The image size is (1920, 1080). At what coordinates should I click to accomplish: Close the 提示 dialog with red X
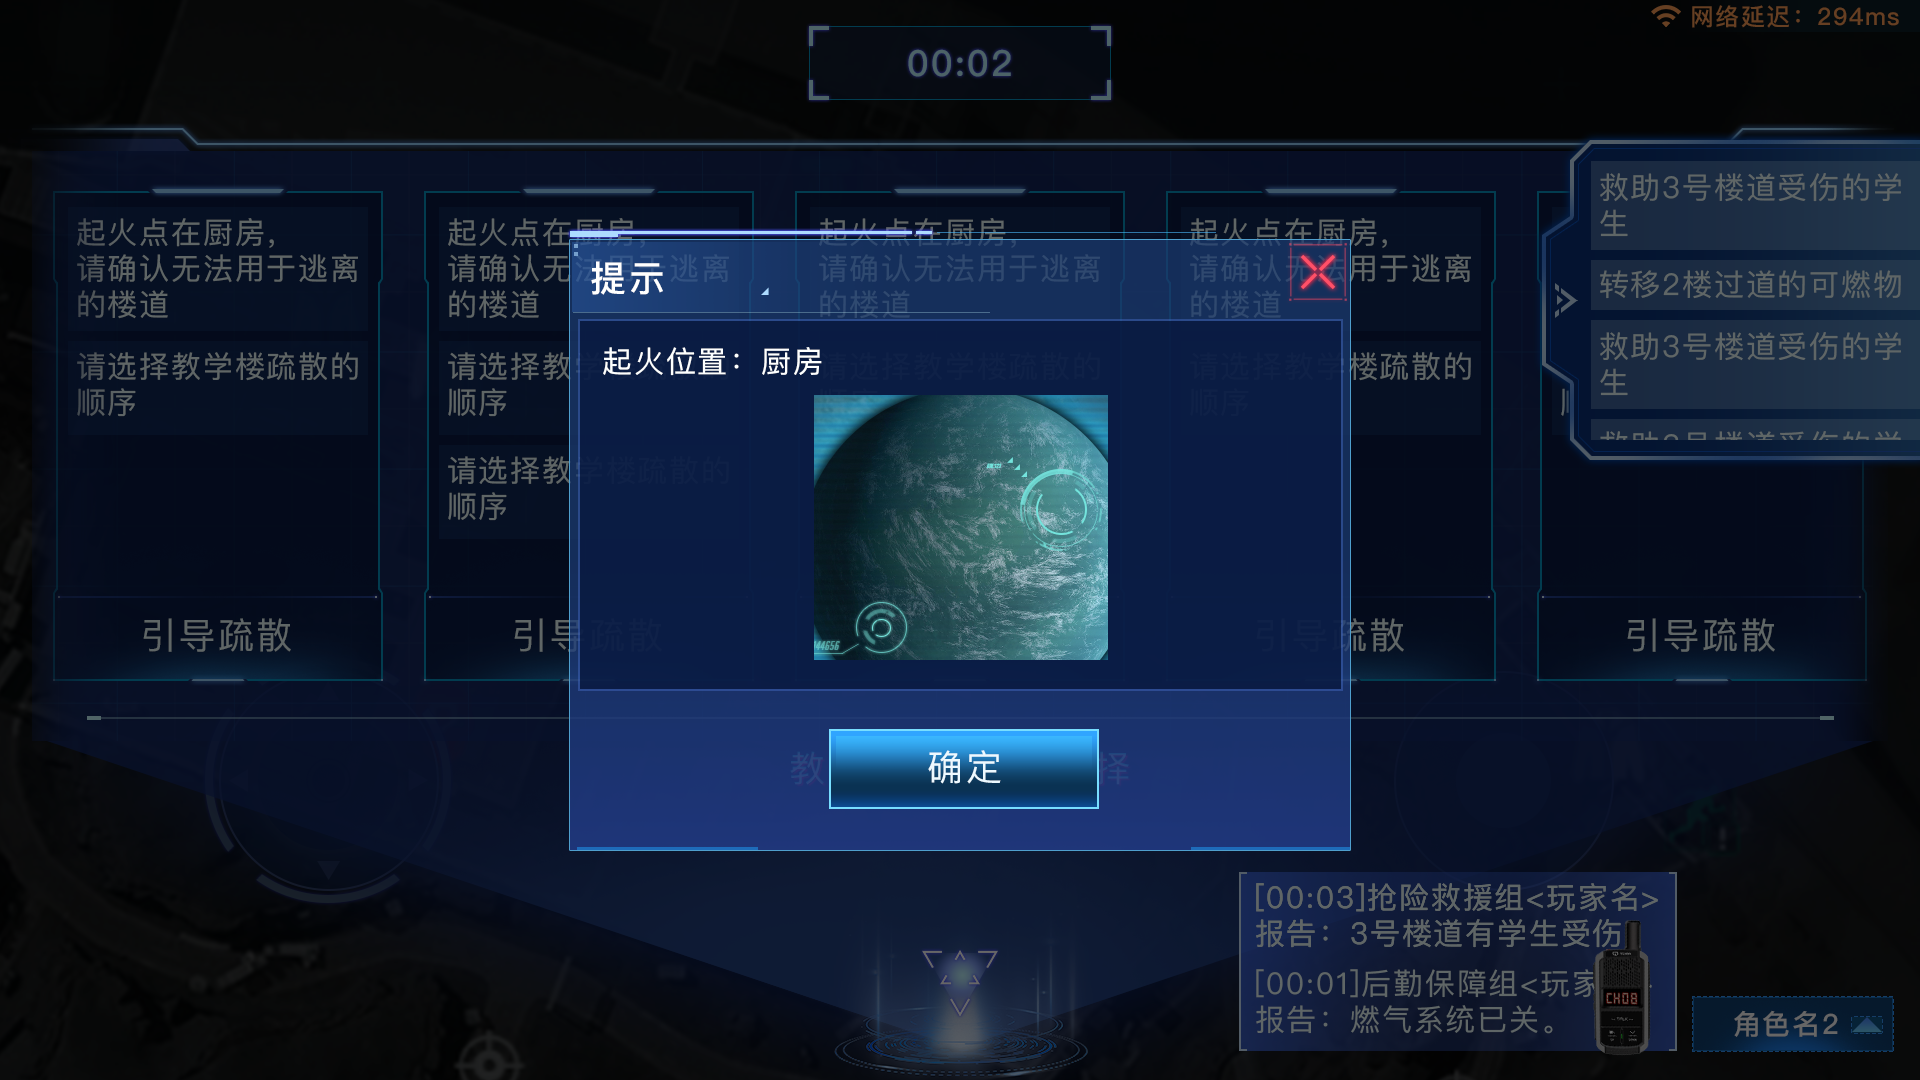1317,271
